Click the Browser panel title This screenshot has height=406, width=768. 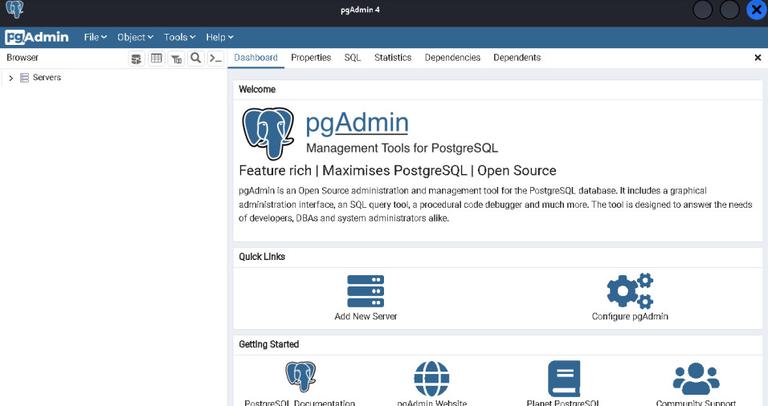coord(23,57)
